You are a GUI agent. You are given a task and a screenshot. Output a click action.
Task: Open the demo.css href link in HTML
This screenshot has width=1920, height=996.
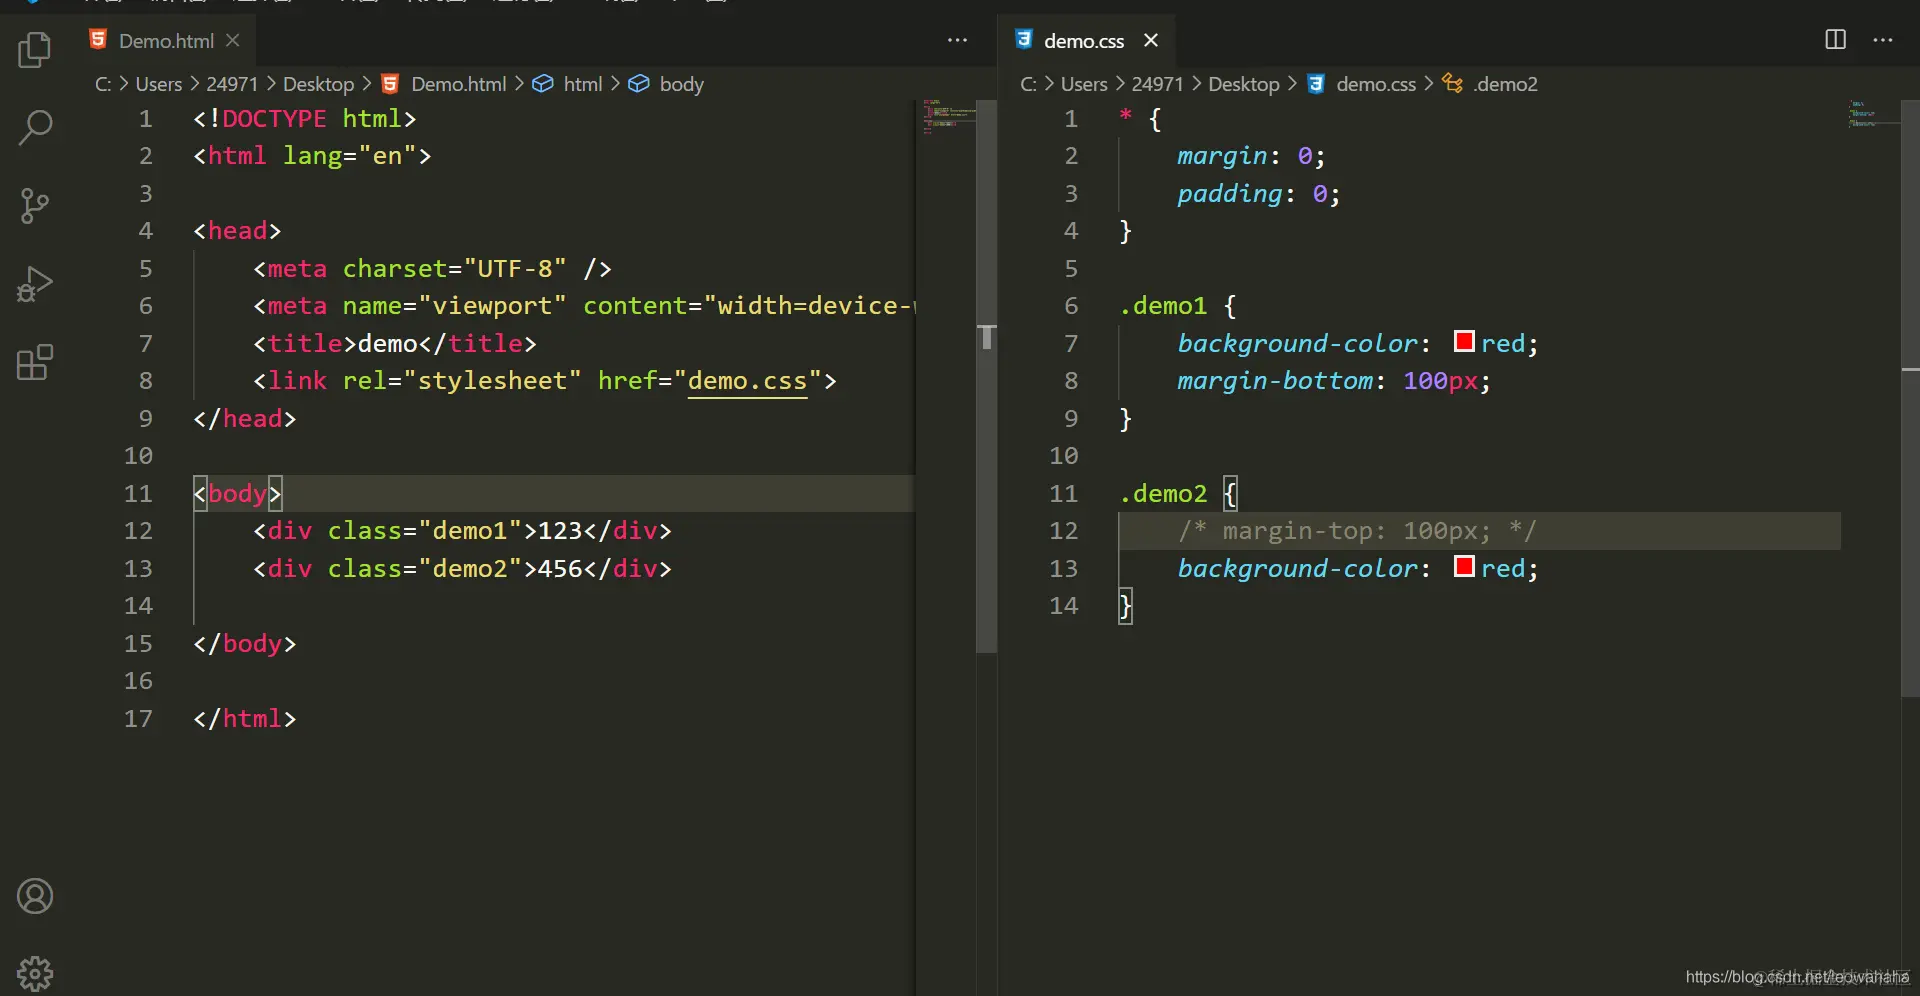click(x=747, y=381)
